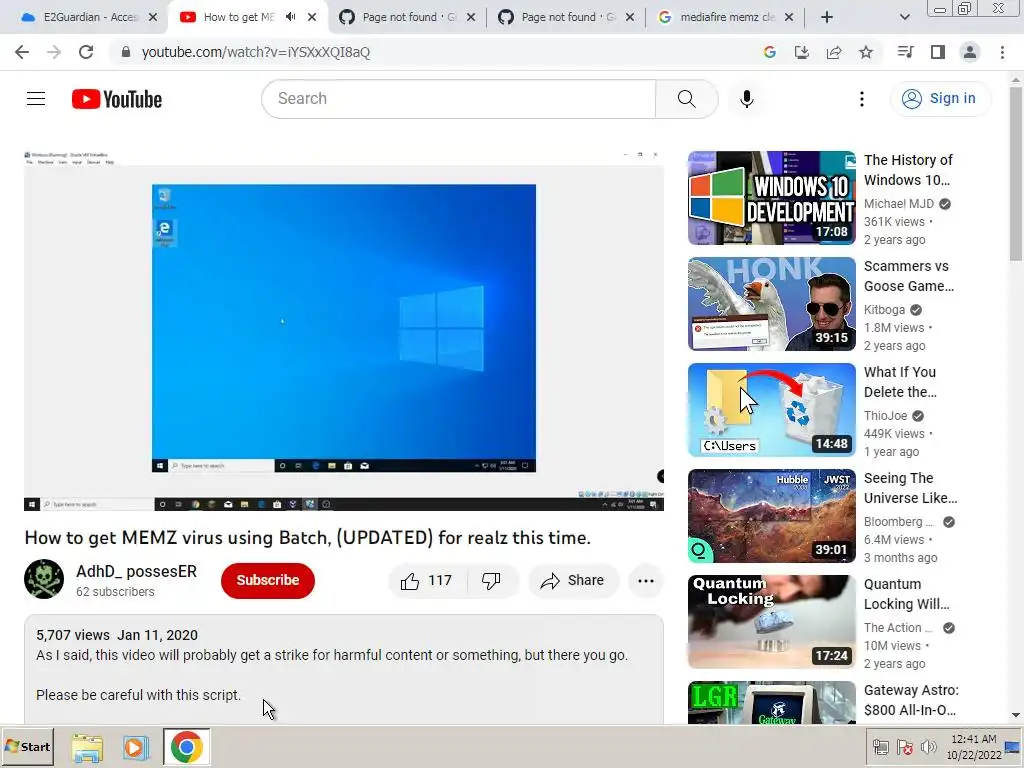Start voice search with the microphone
This screenshot has height=768, width=1024.
pos(746,99)
